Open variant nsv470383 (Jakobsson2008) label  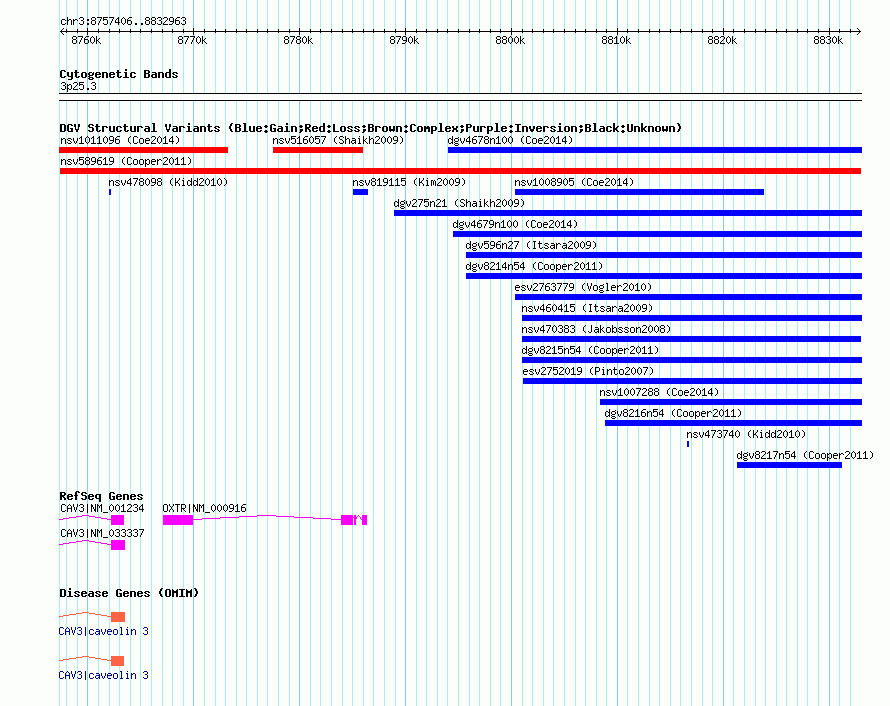596,329
